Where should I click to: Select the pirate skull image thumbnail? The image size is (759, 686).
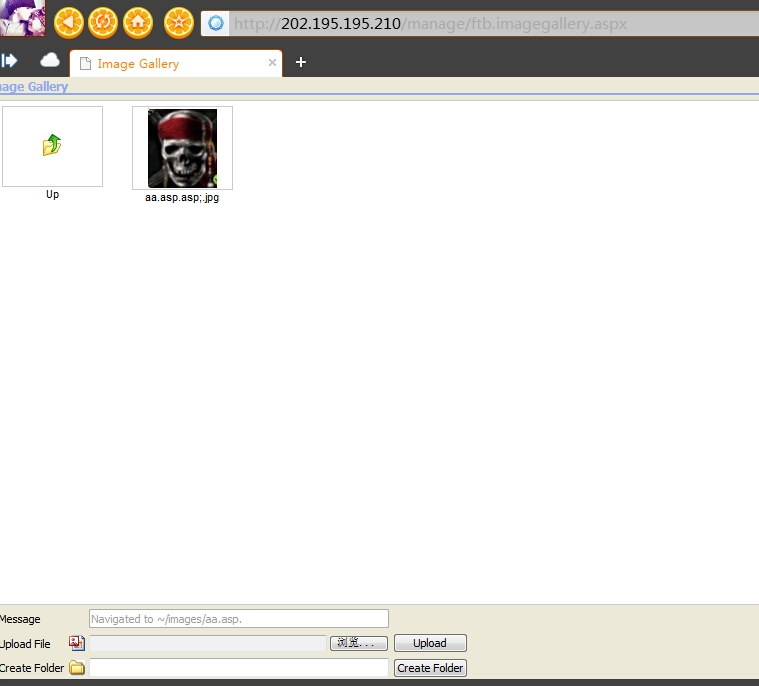click(x=182, y=148)
